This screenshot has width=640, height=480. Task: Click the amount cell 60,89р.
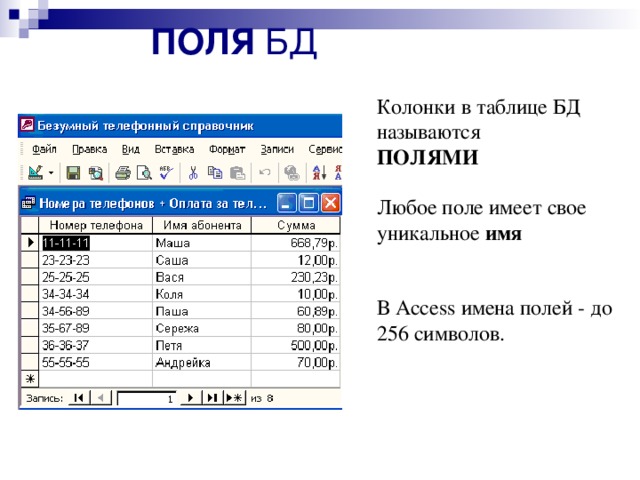pyautogui.click(x=296, y=311)
